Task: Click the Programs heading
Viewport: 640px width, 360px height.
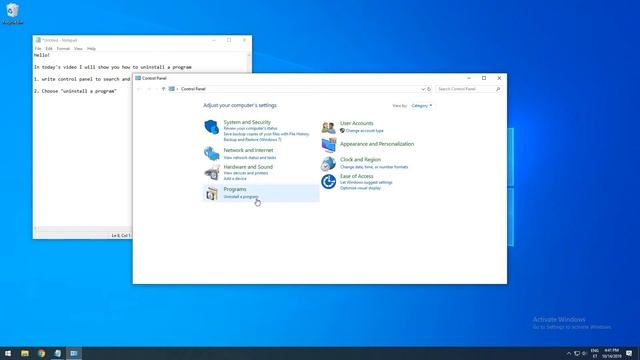Action: coord(235,189)
